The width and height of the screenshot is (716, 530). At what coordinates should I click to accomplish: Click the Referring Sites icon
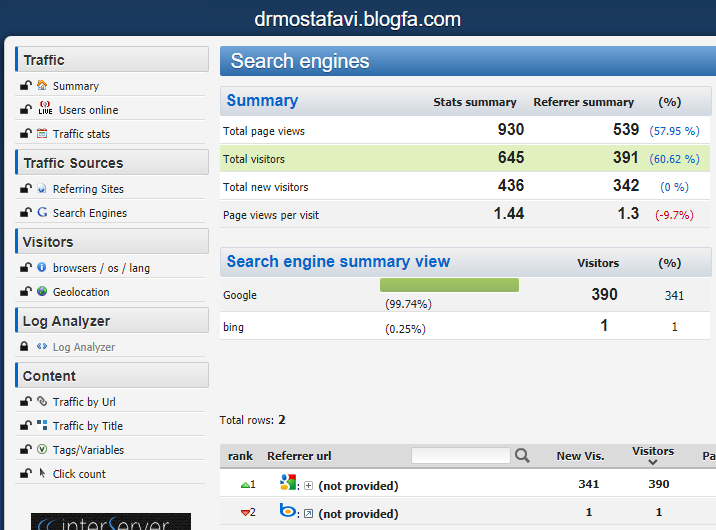[43, 188]
